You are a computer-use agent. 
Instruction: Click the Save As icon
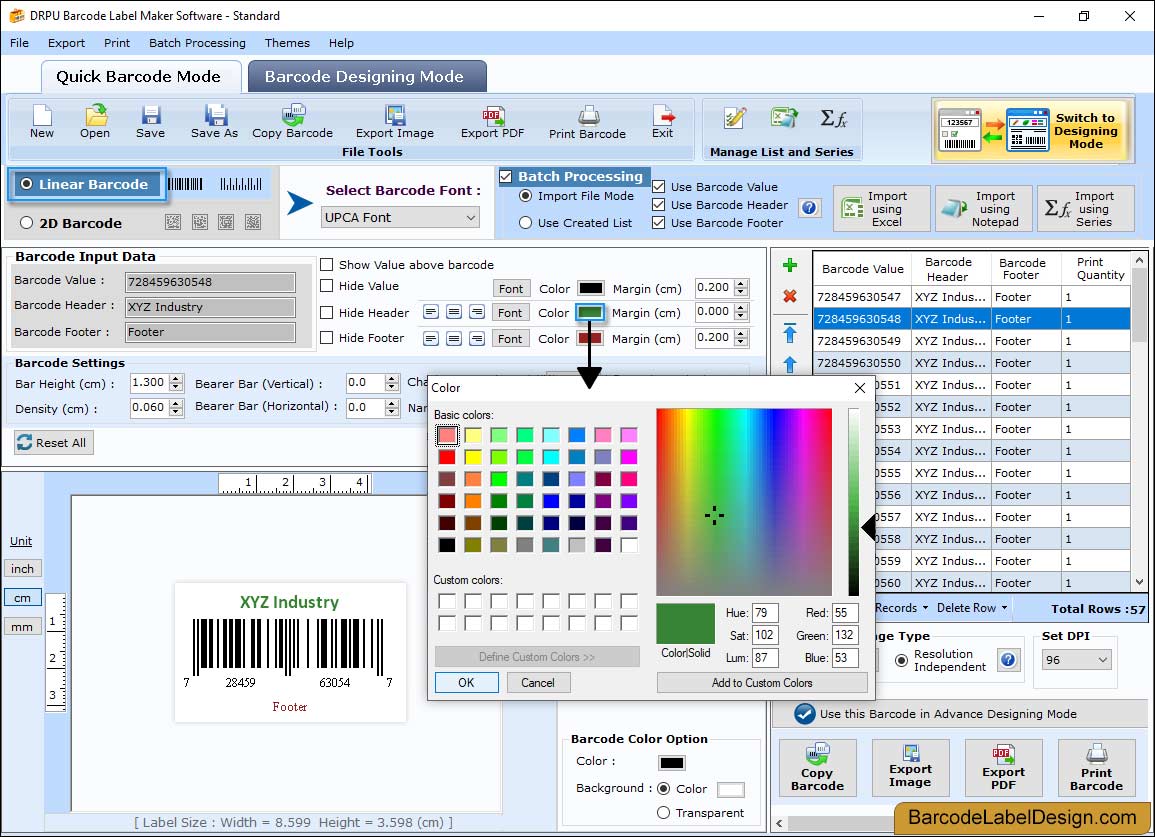214,122
